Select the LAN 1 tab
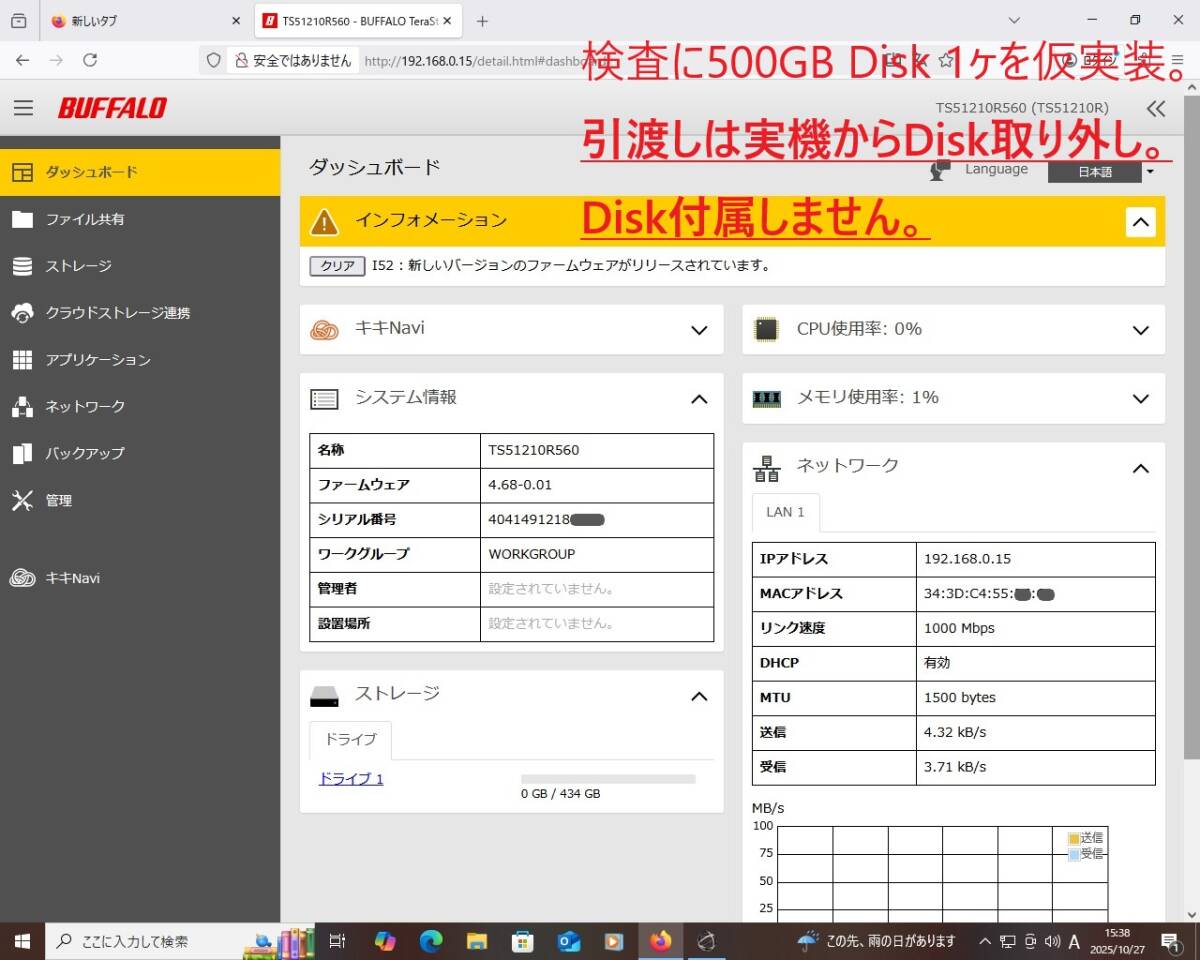The height and width of the screenshot is (960, 1200). point(785,512)
